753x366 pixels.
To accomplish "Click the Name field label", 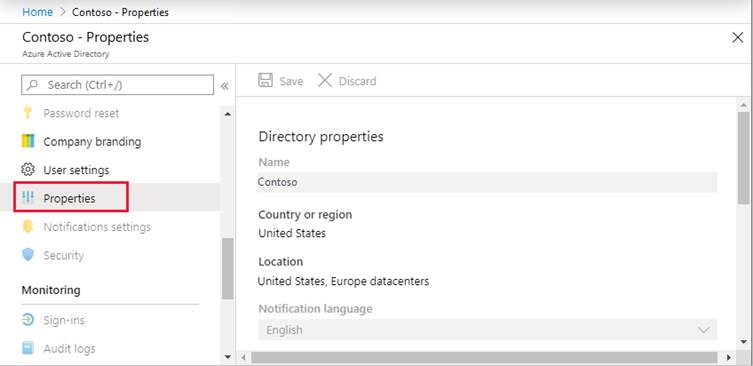I will (274, 162).
